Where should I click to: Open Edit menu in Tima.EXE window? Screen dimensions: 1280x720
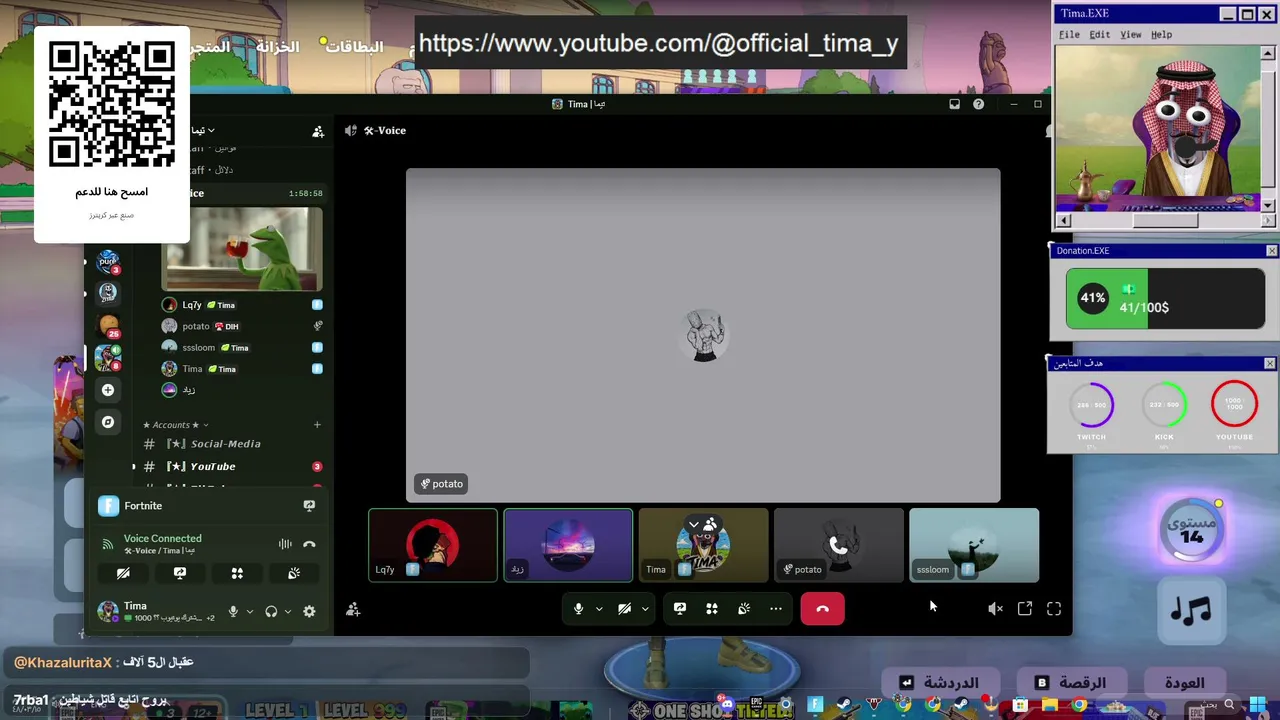click(x=1100, y=35)
